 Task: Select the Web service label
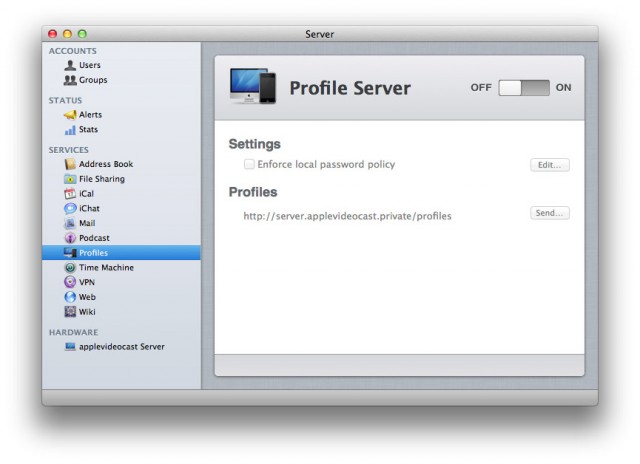(x=87, y=297)
